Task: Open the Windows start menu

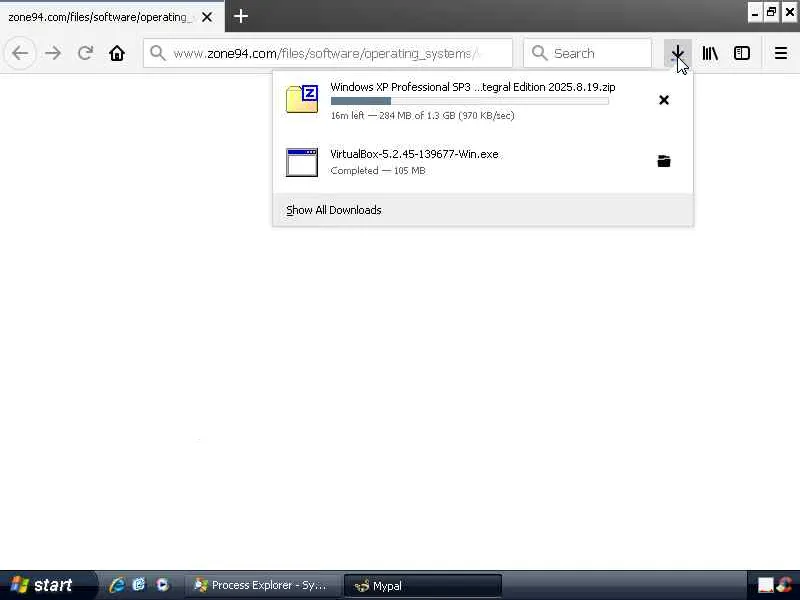Action: tap(46, 585)
